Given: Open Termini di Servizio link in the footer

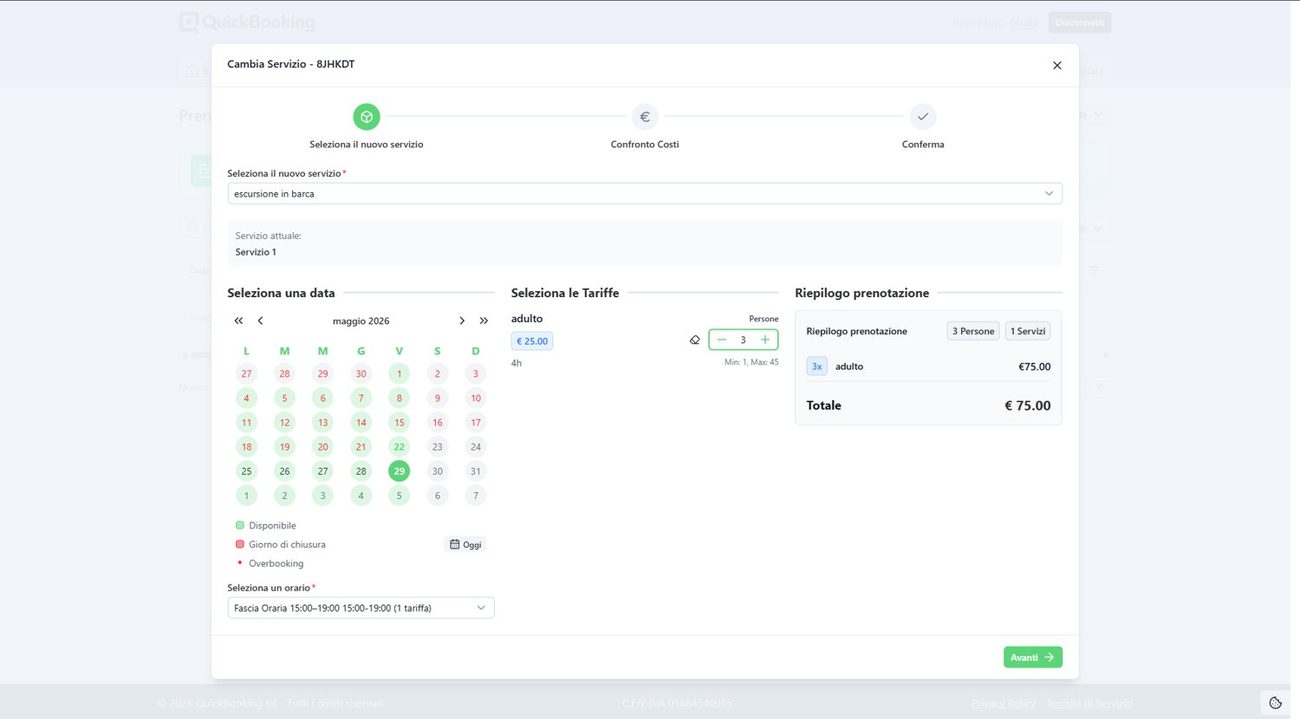Looking at the screenshot, I should click(x=1090, y=703).
